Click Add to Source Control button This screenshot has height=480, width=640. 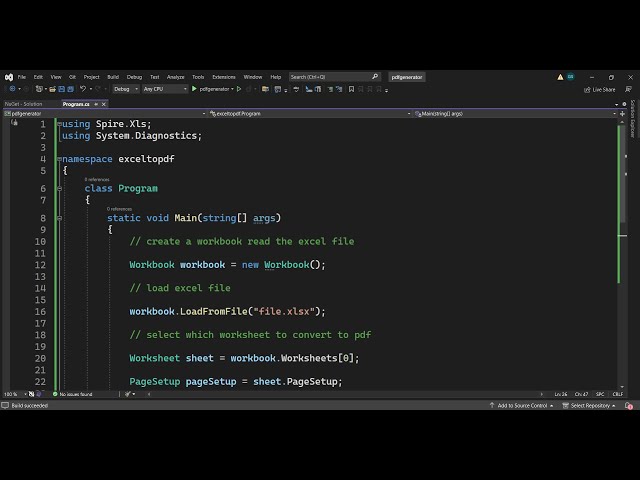click(521, 405)
